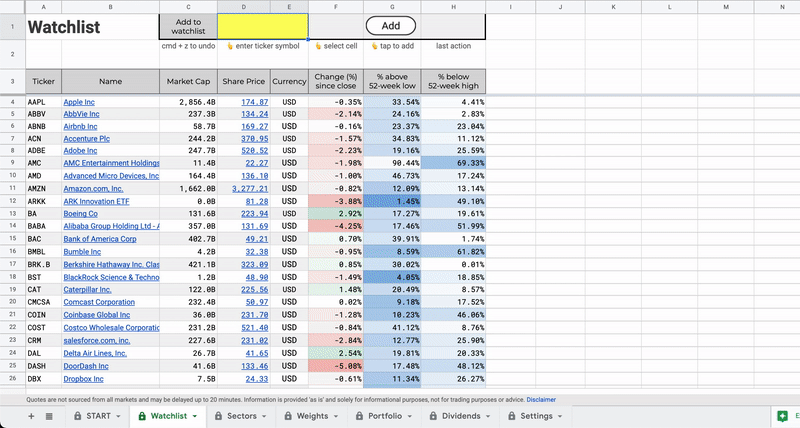The image size is (800, 428).
Task: Select the -5.08% change cell for DASH
Action: [x=336, y=366]
